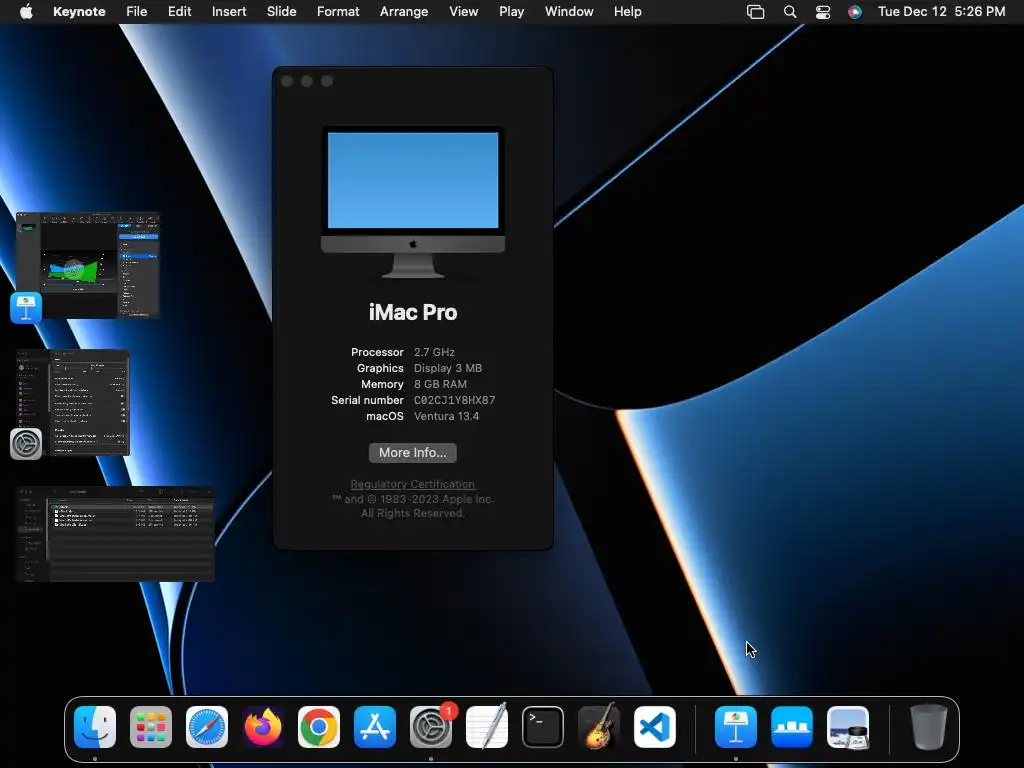Click the Stage Manager icon in menu bar
1024x768 pixels.
(x=756, y=12)
